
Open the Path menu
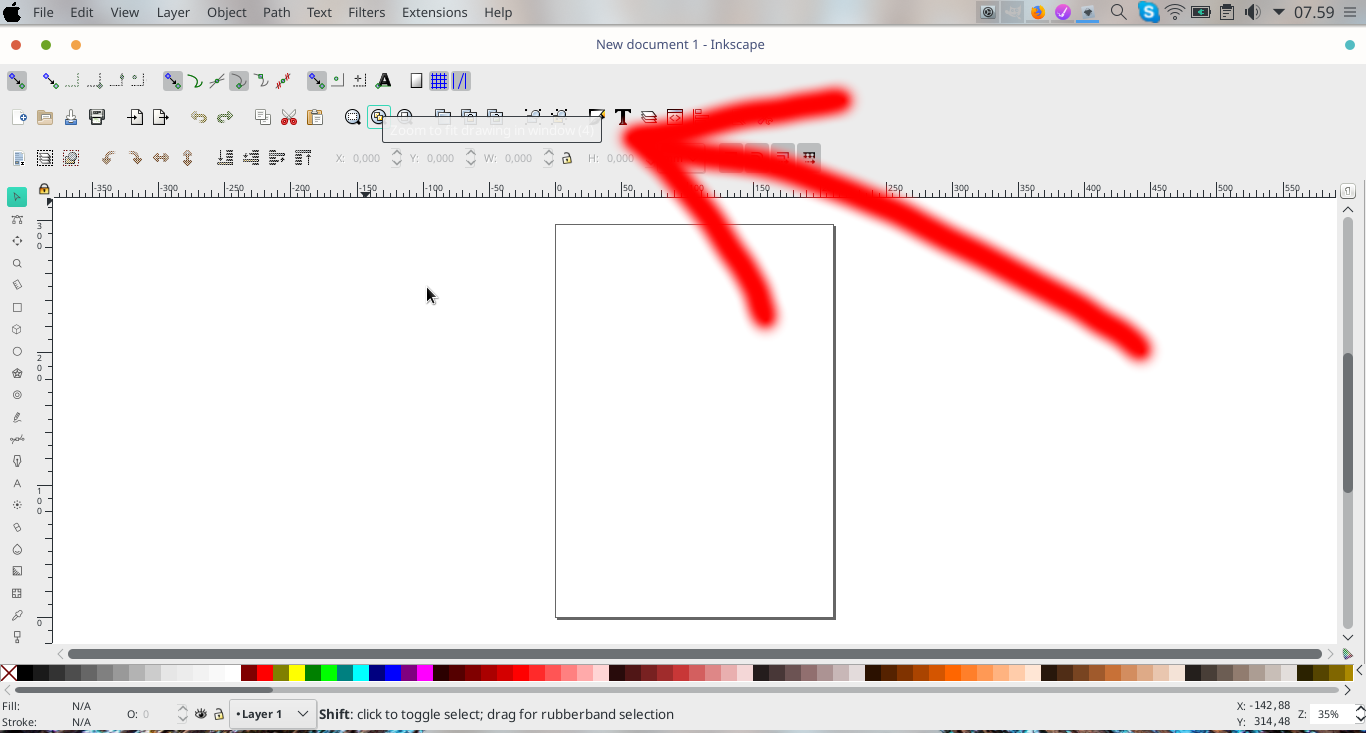277,12
